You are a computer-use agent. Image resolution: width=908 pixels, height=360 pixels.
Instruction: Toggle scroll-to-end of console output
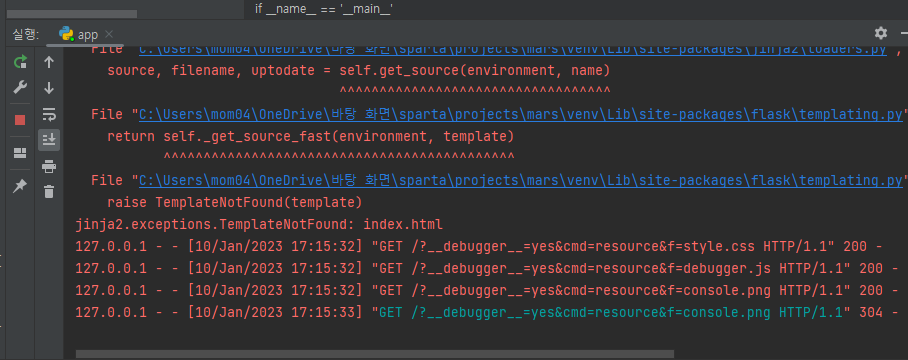(49, 139)
